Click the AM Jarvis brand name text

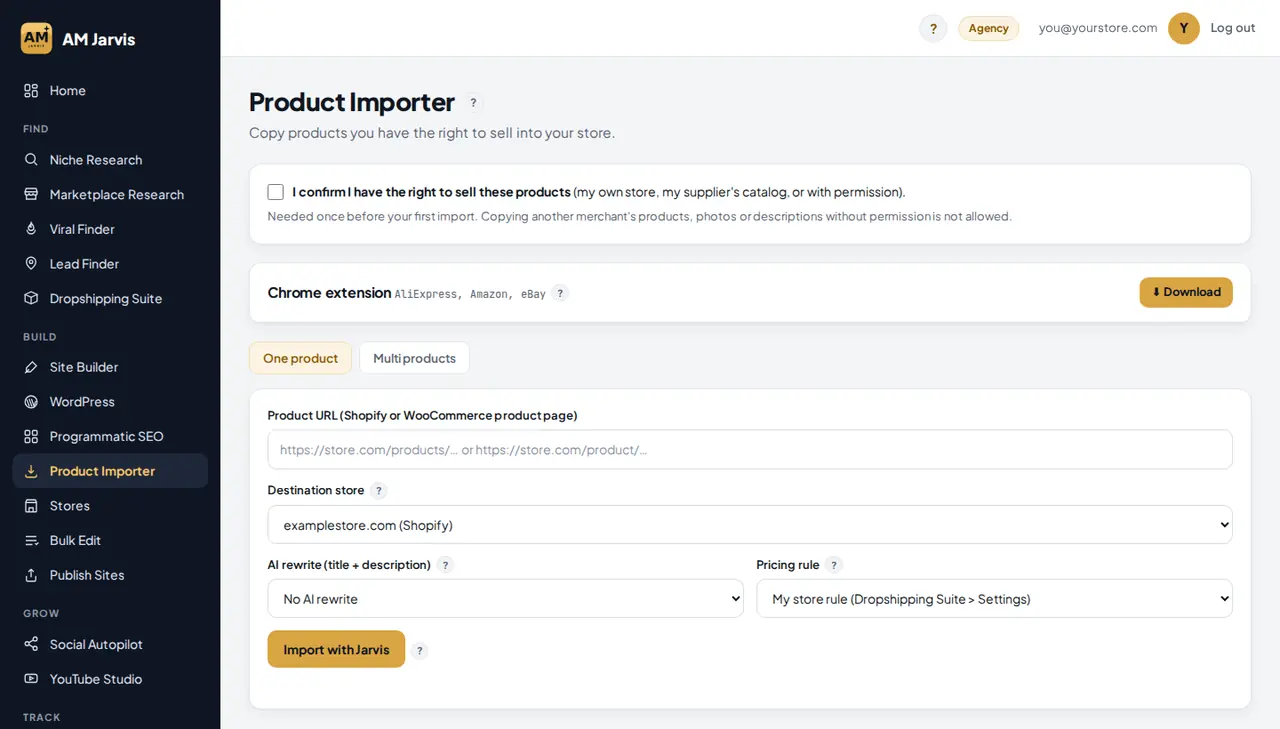point(99,39)
